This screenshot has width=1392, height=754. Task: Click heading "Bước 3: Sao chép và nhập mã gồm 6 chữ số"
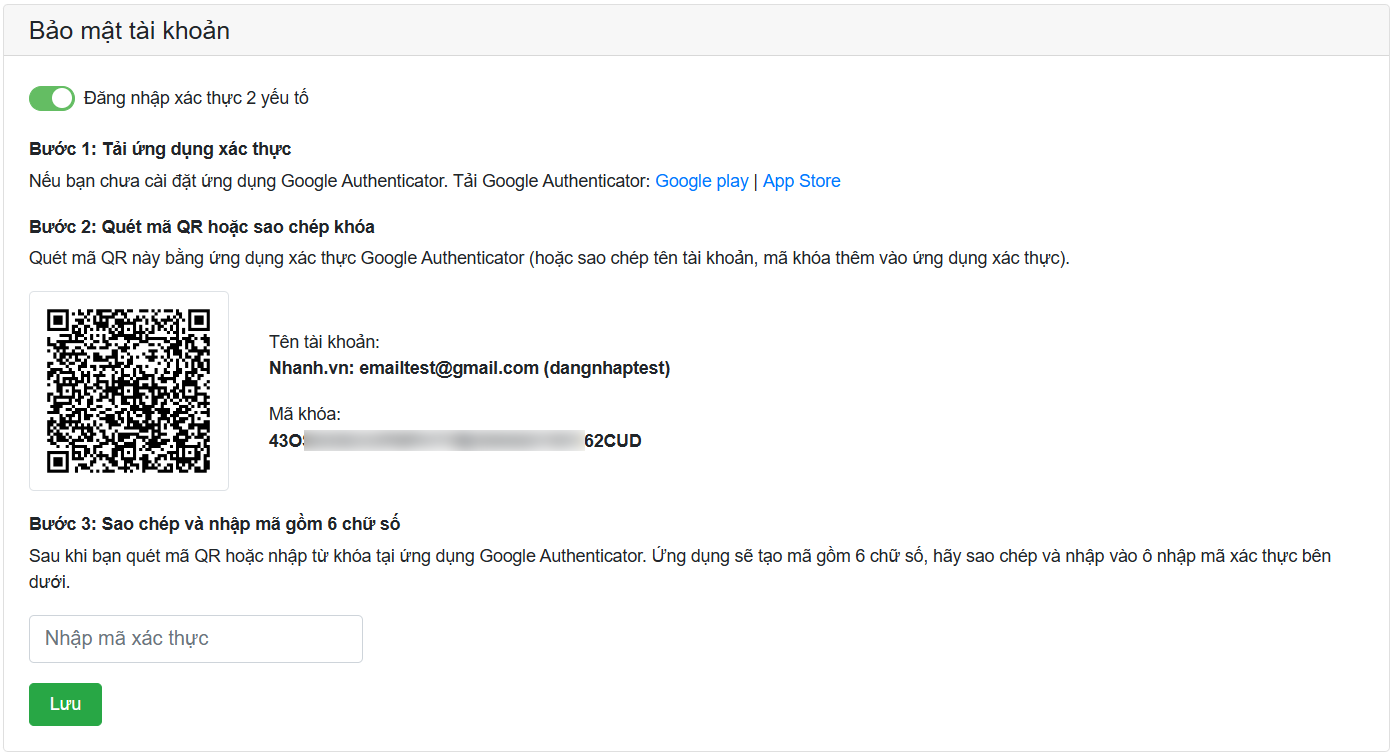tap(215, 524)
